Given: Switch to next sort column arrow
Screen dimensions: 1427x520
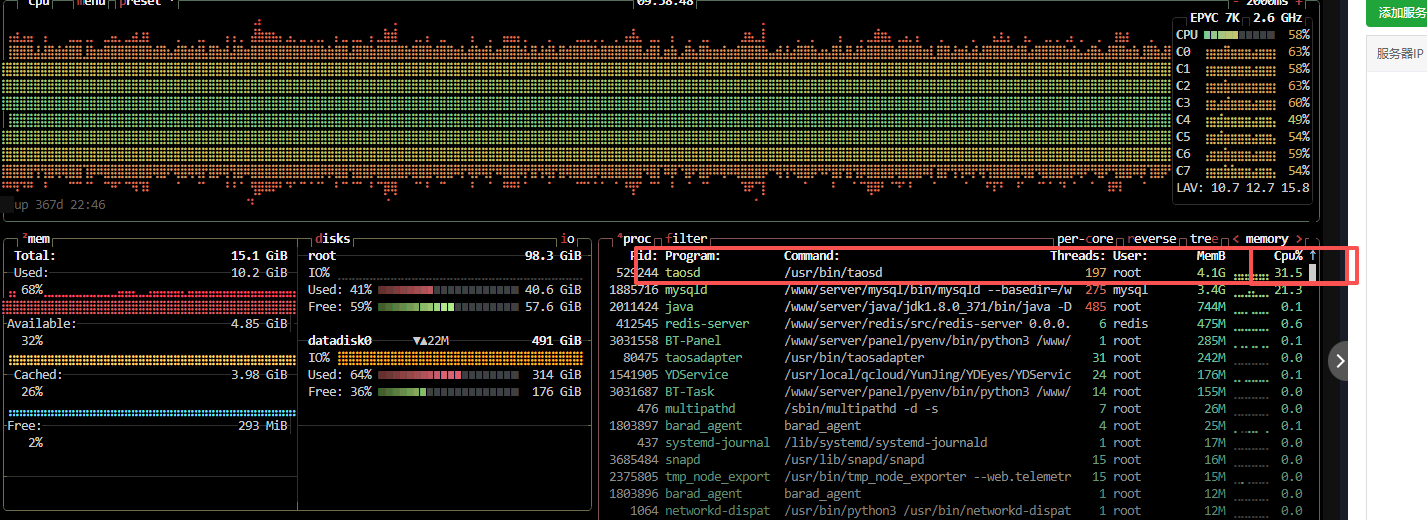Looking at the screenshot, I should pos(1299,239).
